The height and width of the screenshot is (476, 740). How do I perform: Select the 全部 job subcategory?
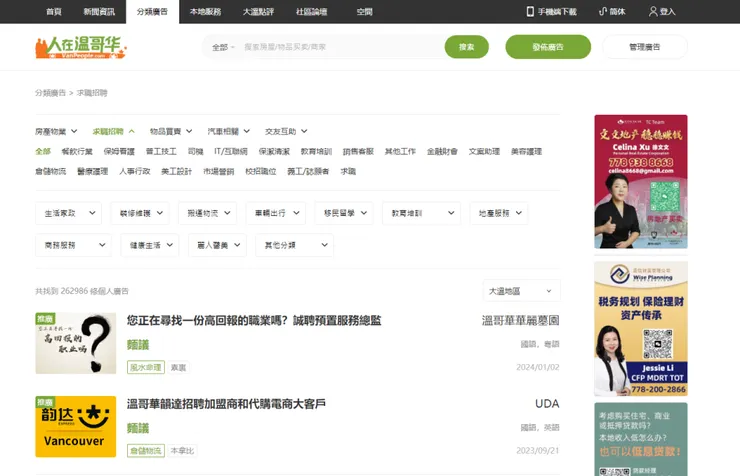43,151
